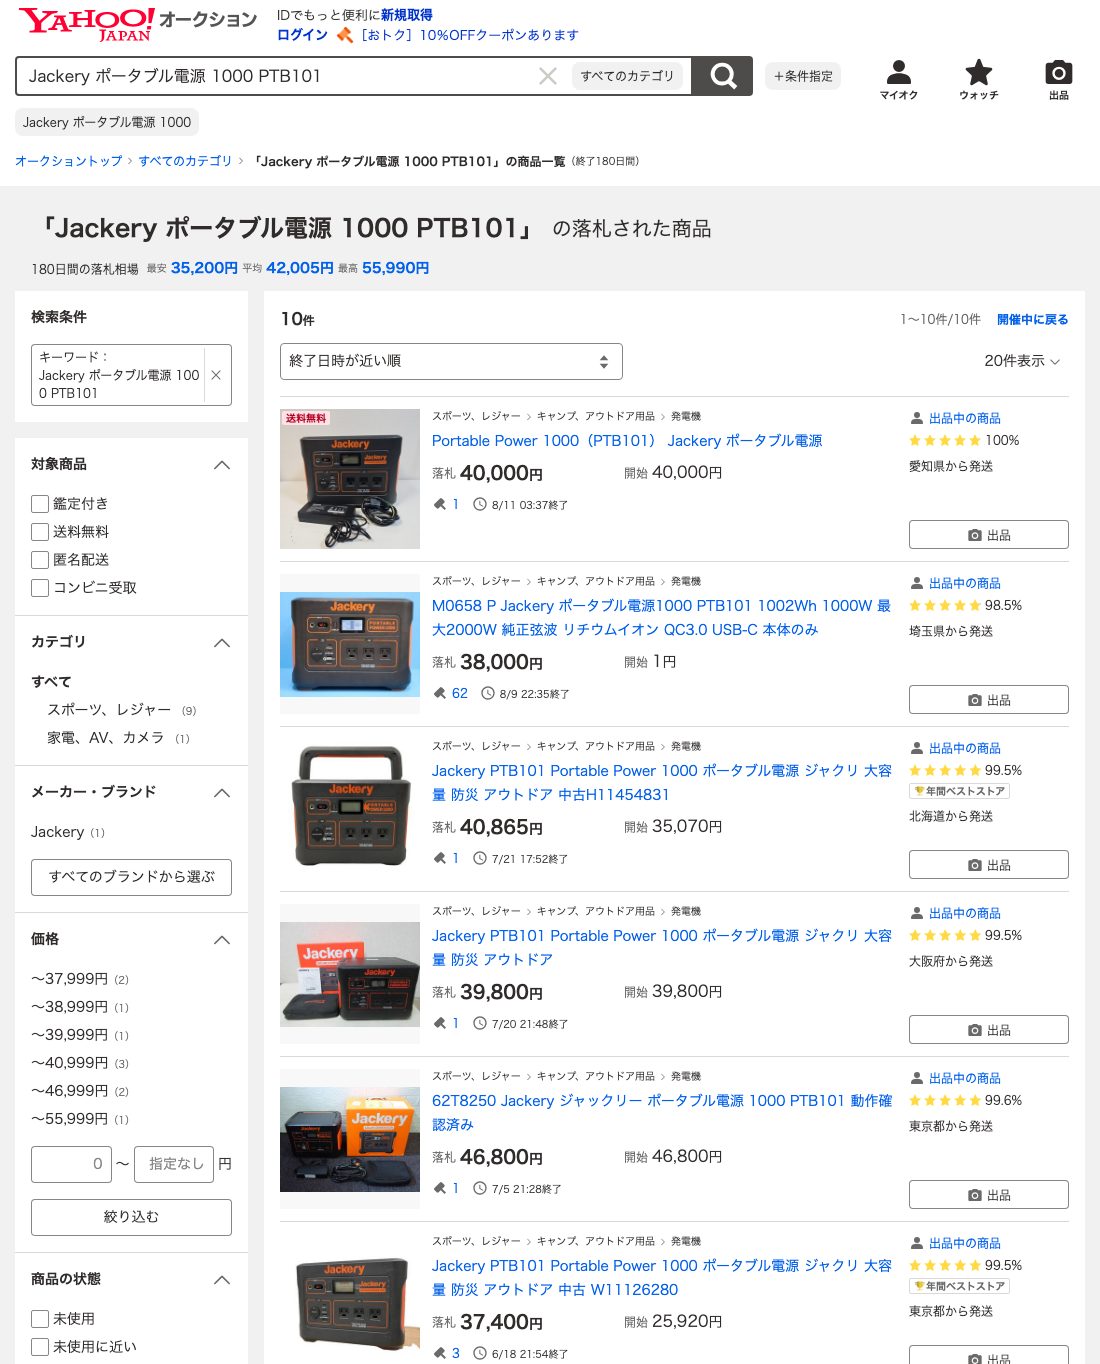The height and width of the screenshot is (1364, 1100).
Task: Click the 新規取得 link
Action: coord(406,15)
